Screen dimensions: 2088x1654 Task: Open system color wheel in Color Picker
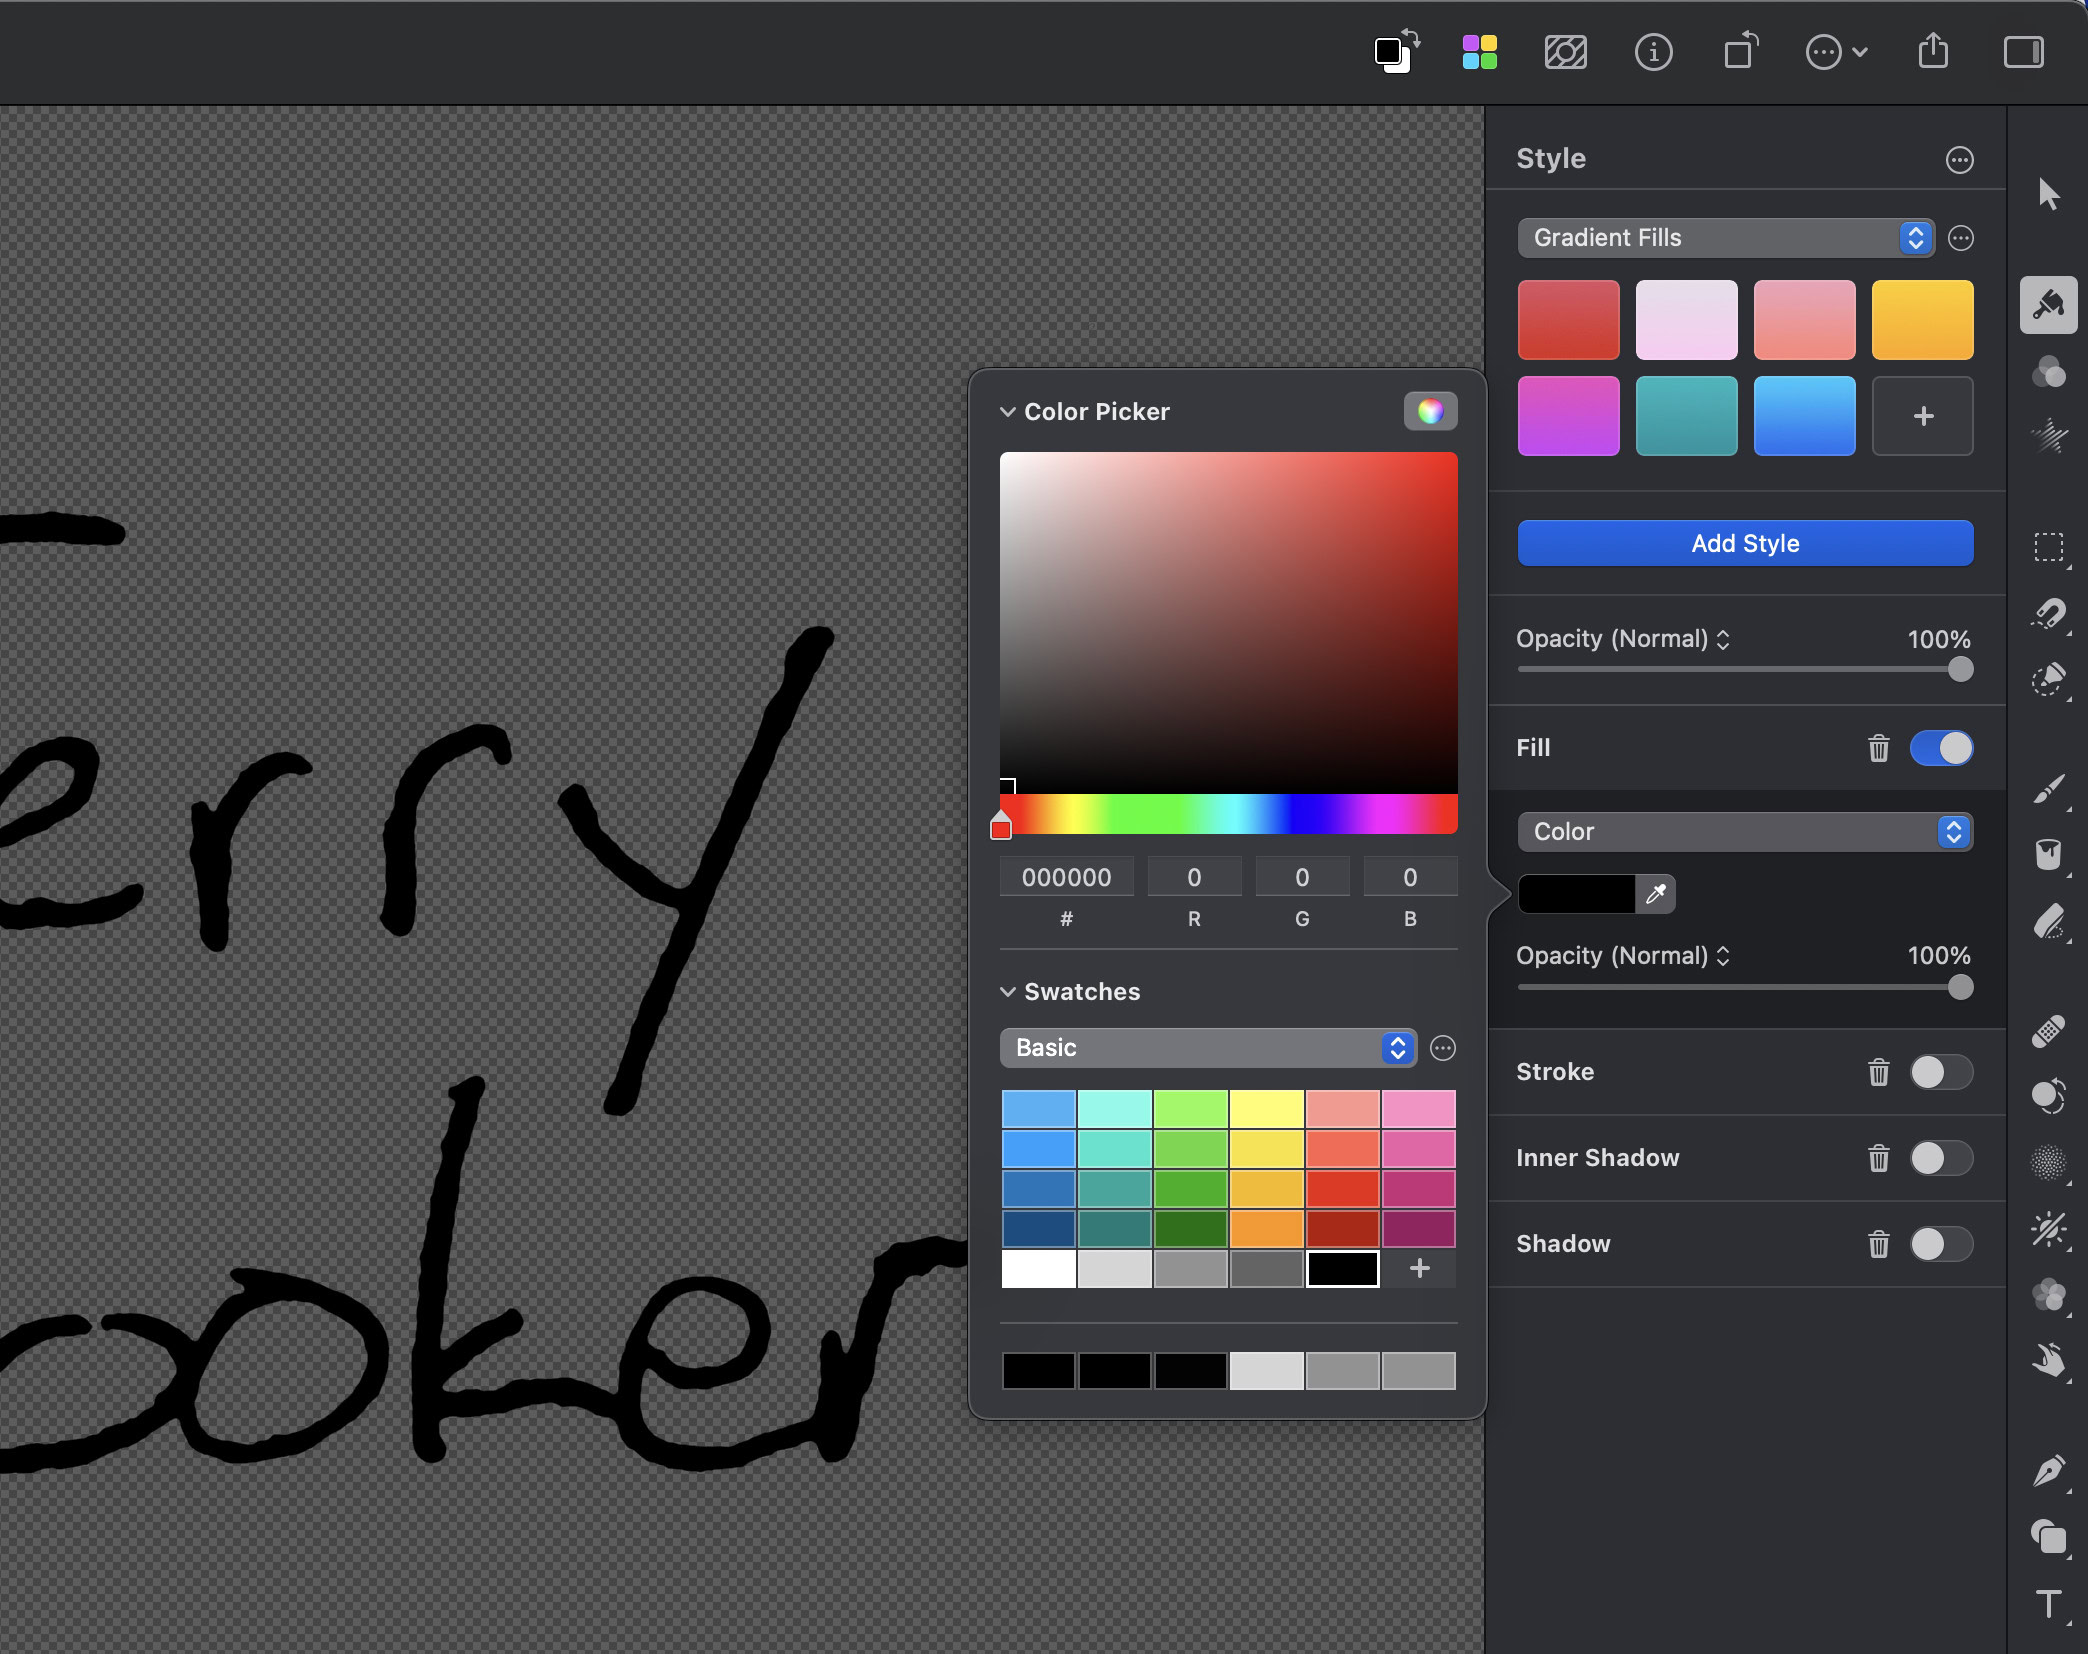[x=1430, y=411]
